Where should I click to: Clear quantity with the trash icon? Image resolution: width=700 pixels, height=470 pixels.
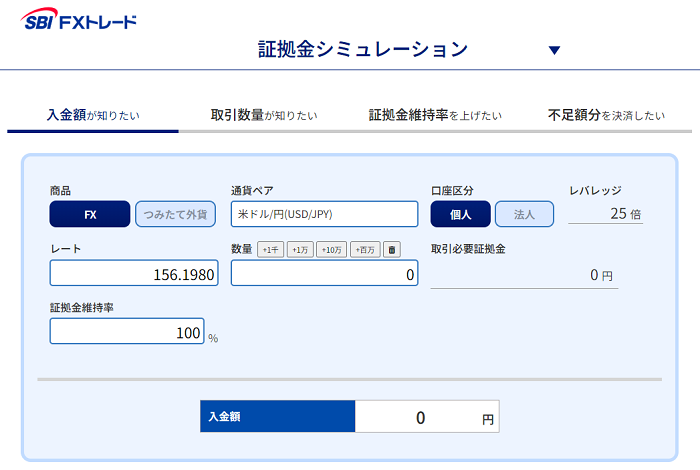[x=392, y=250]
